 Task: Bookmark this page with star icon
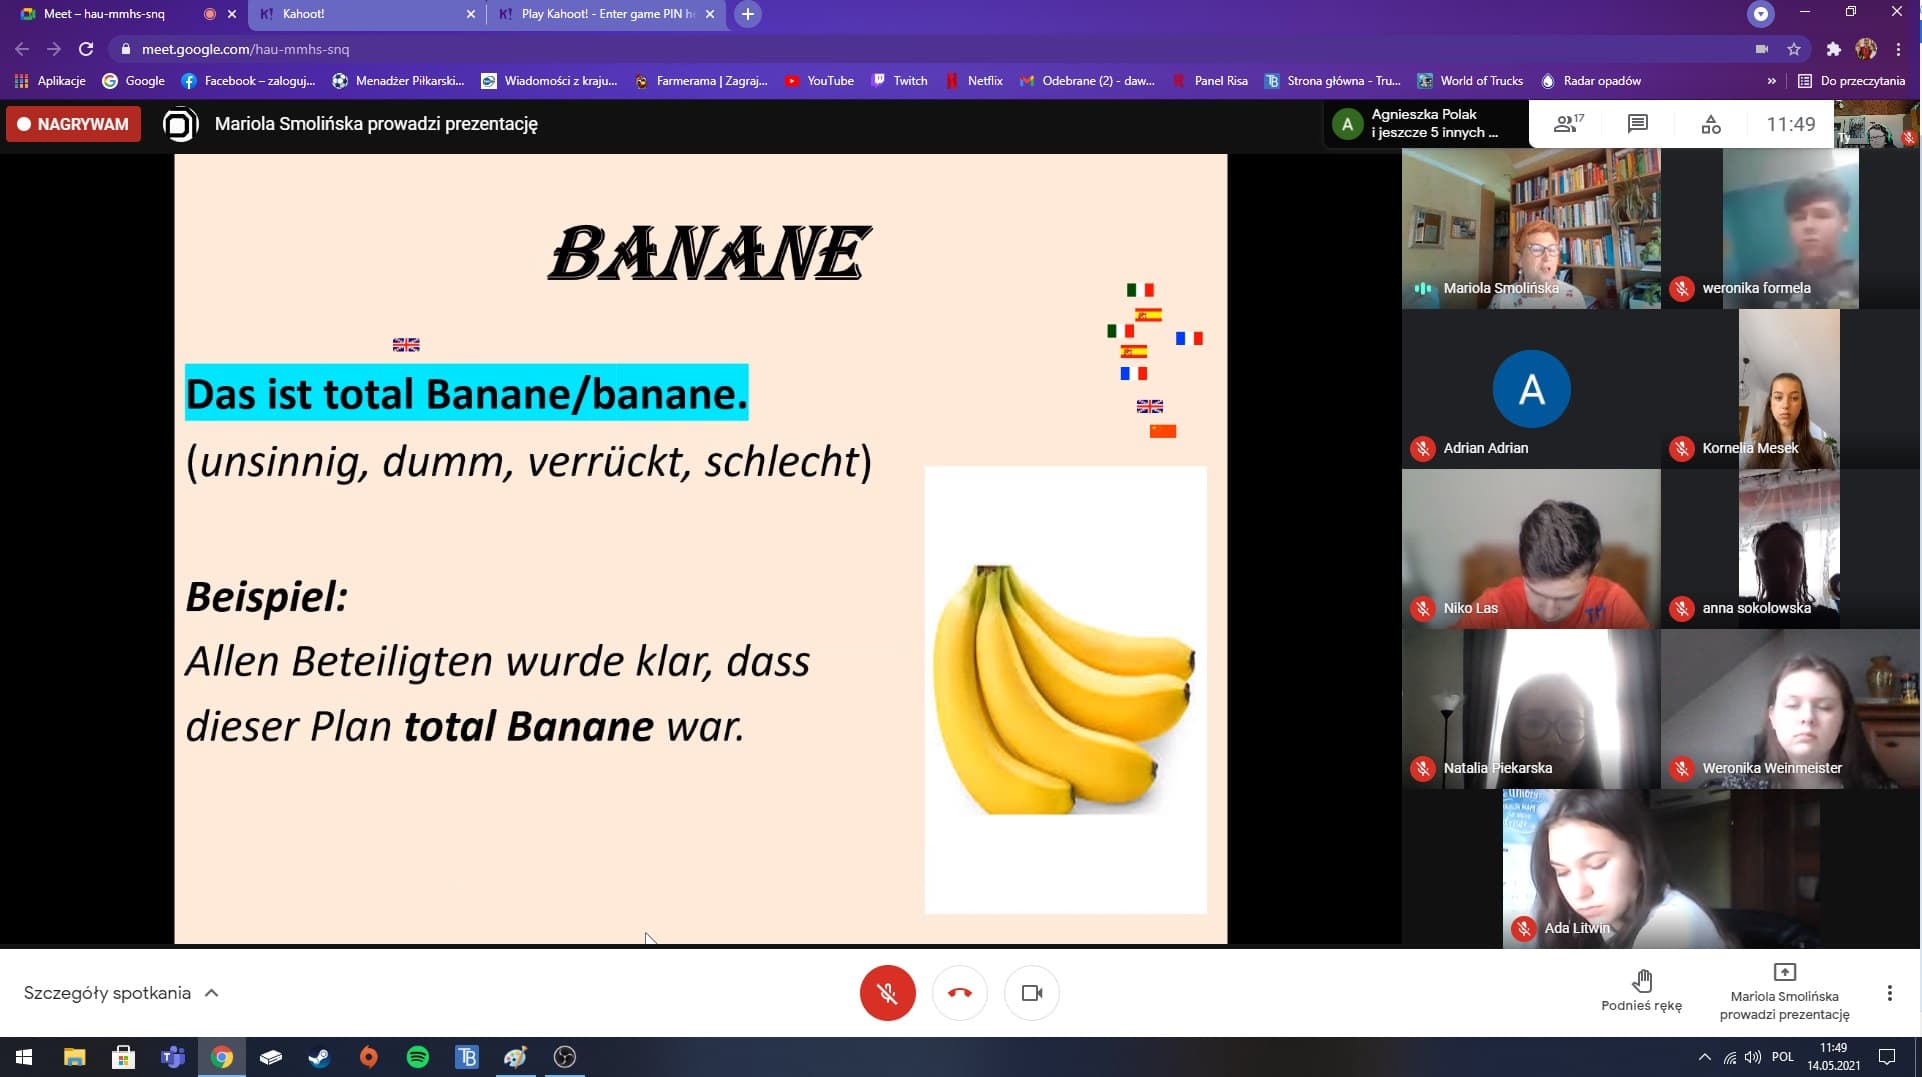(x=1794, y=49)
